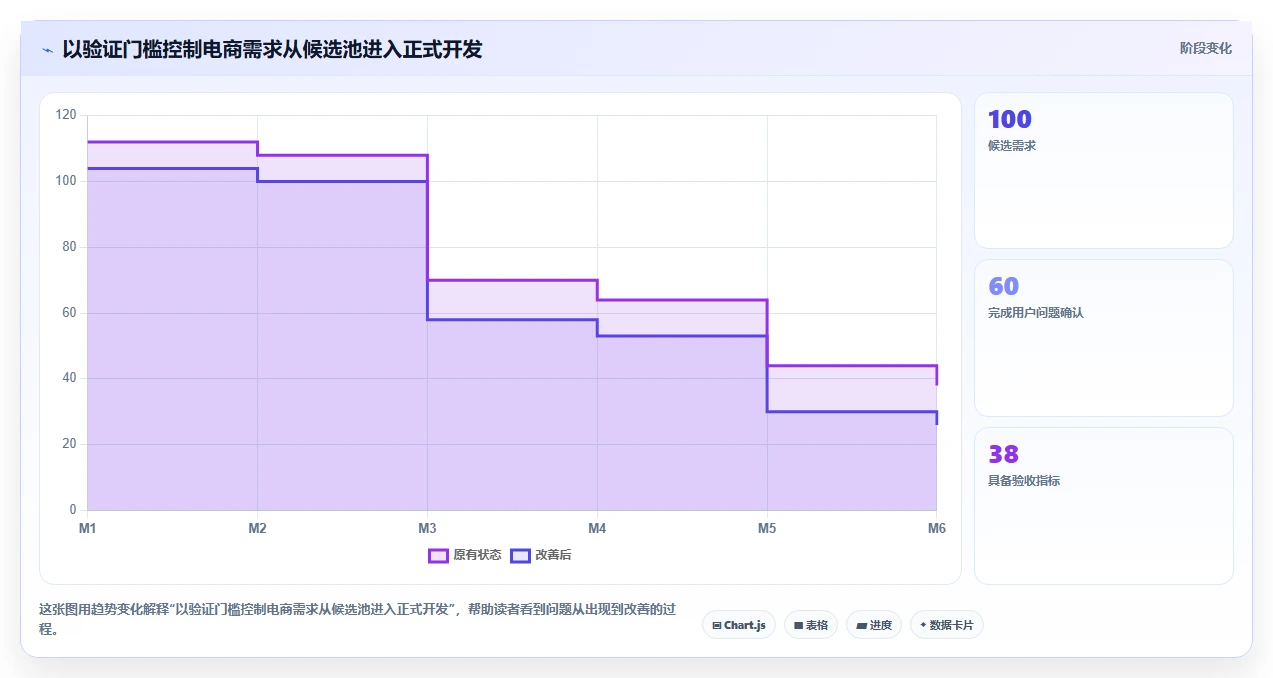Image resolution: width=1273 pixels, height=678 pixels.
Task: Select the 60 完成用户问题确认 card
Action: [x=1104, y=338]
